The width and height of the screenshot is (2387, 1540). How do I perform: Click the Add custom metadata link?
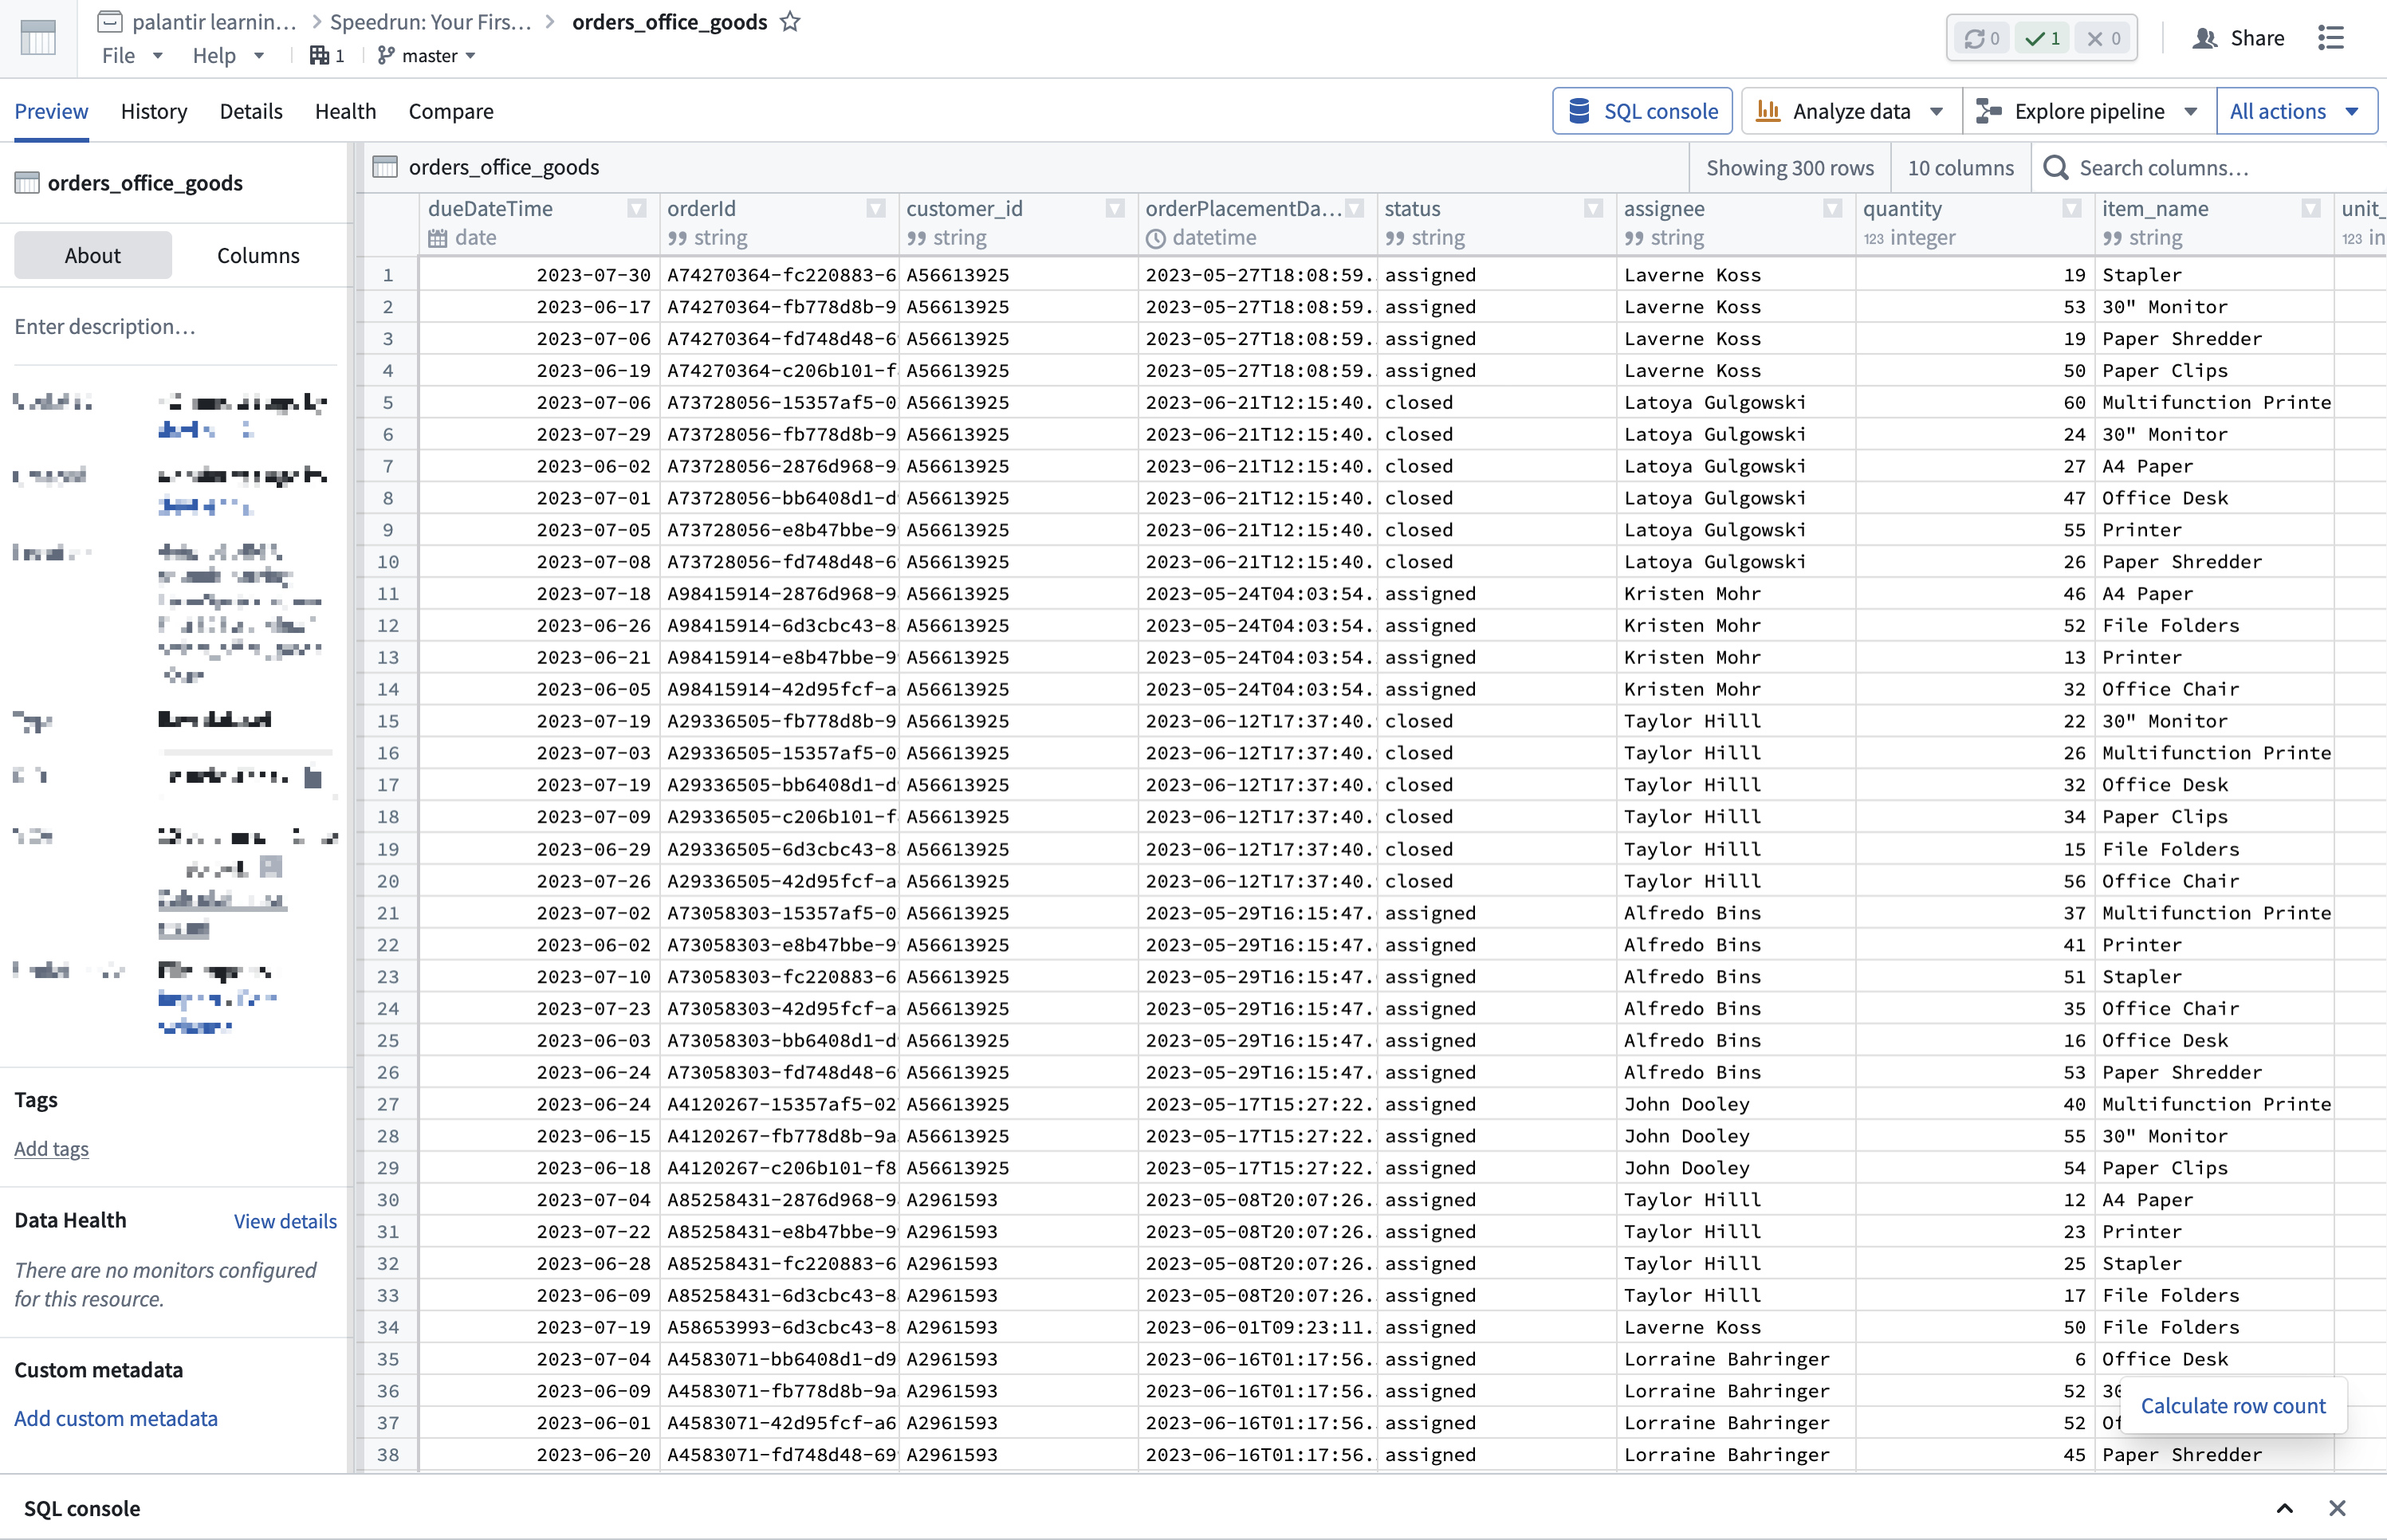[116, 1418]
